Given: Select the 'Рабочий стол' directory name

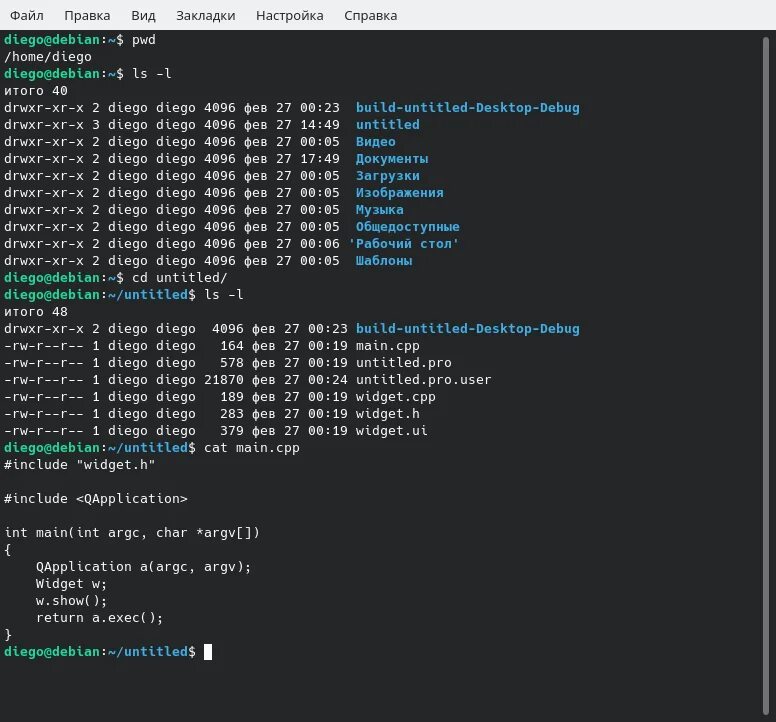Looking at the screenshot, I should 404,243.
